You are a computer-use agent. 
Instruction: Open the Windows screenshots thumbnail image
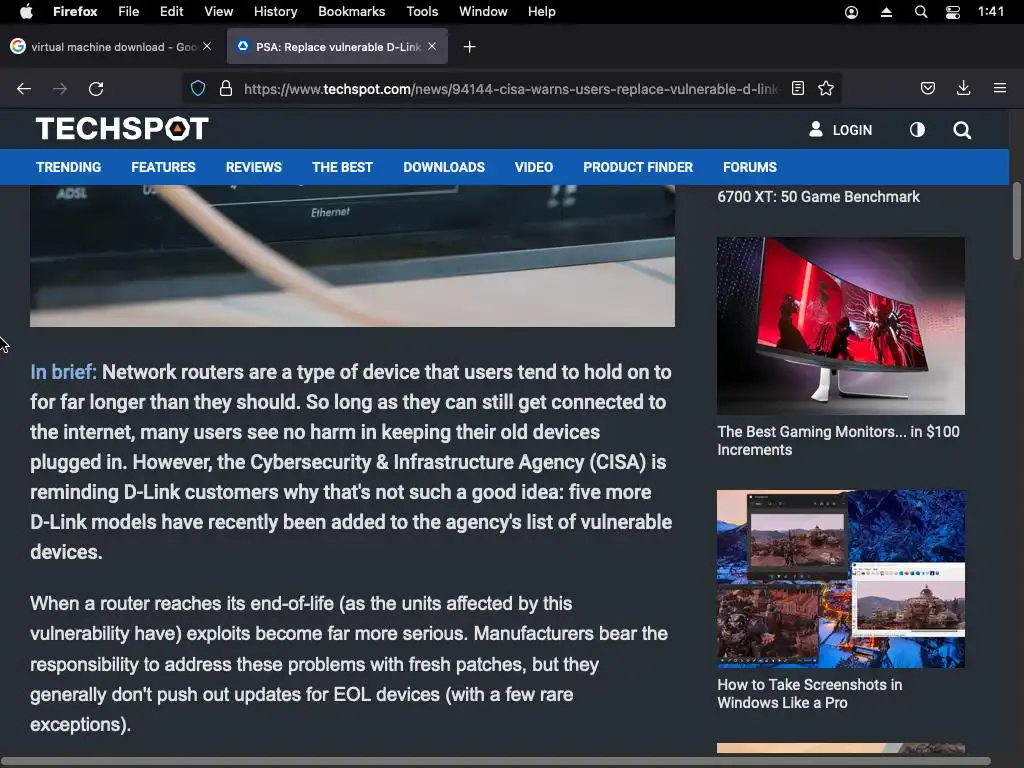click(840, 579)
